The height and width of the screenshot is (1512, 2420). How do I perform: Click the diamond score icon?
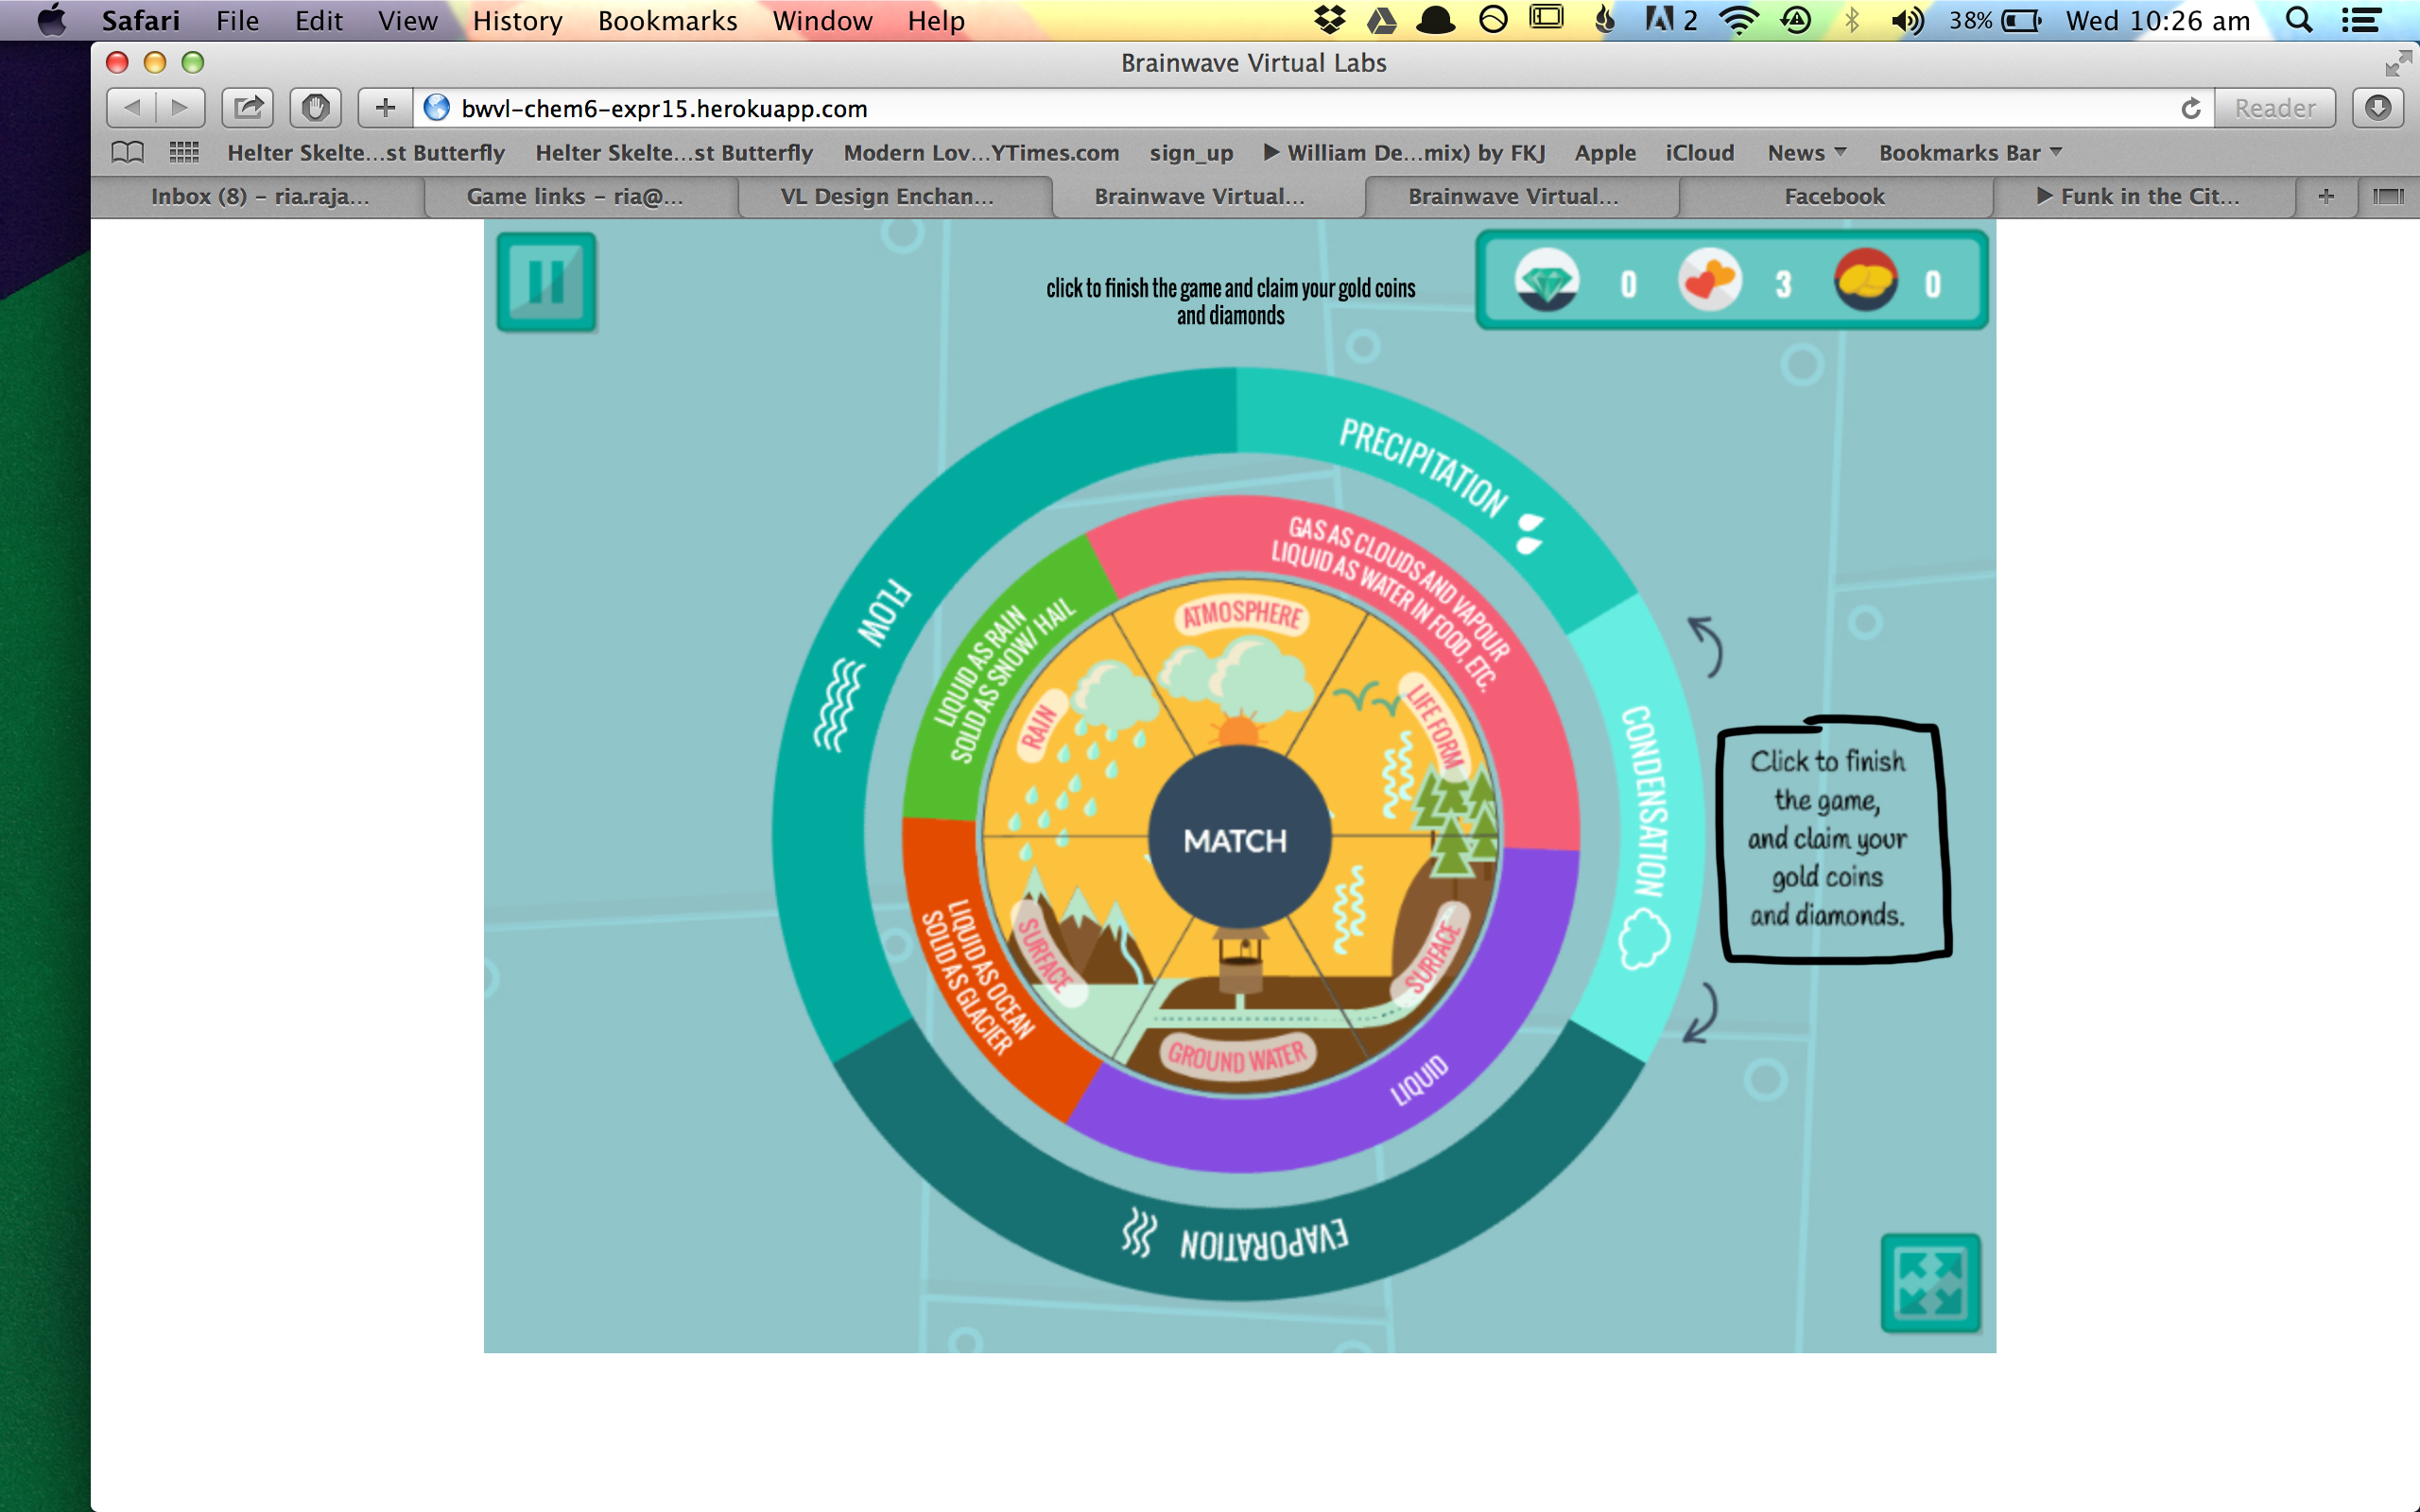[1547, 280]
